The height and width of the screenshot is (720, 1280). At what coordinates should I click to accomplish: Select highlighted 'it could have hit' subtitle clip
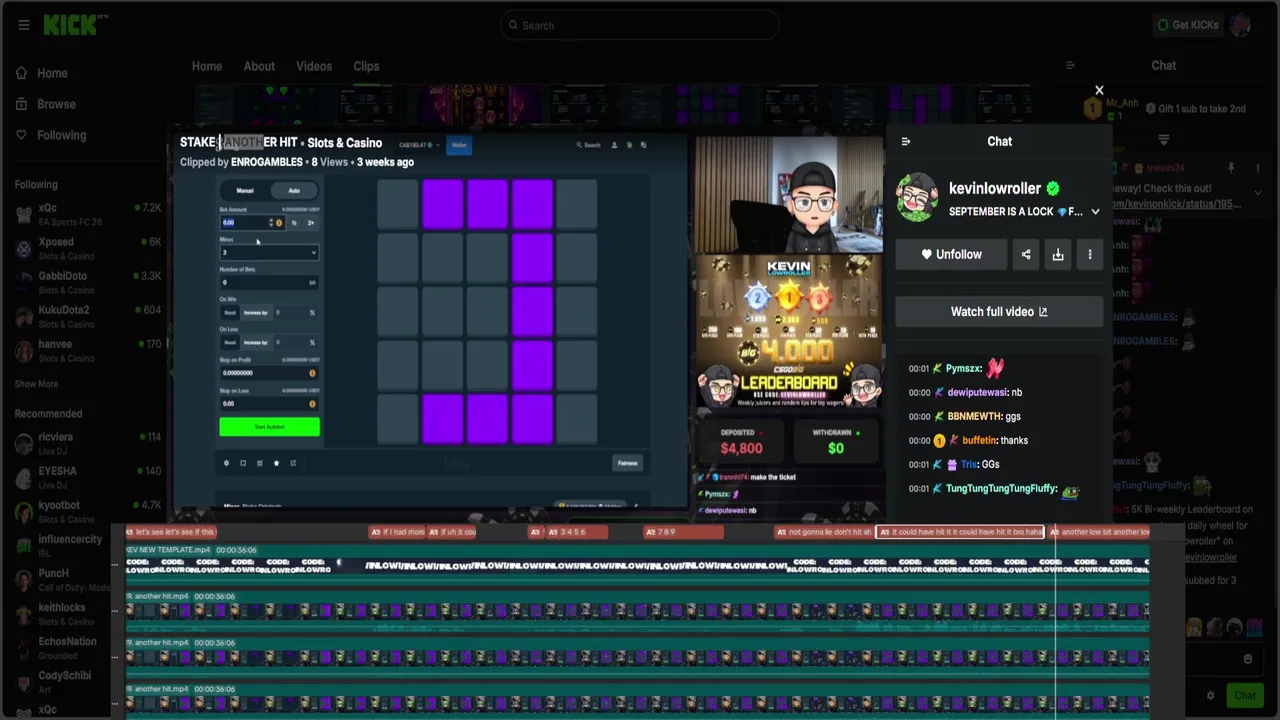click(x=960, y=532)
